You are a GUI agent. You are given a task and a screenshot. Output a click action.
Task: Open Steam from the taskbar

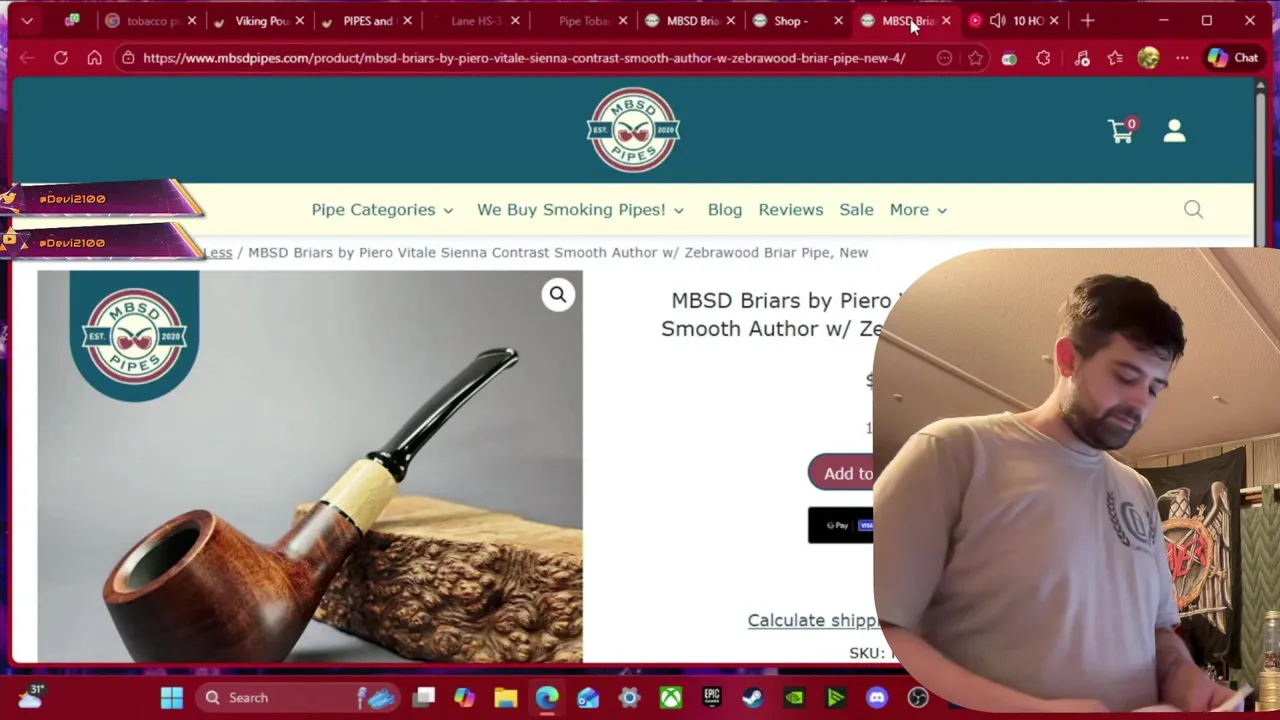(x=752, y=697)
